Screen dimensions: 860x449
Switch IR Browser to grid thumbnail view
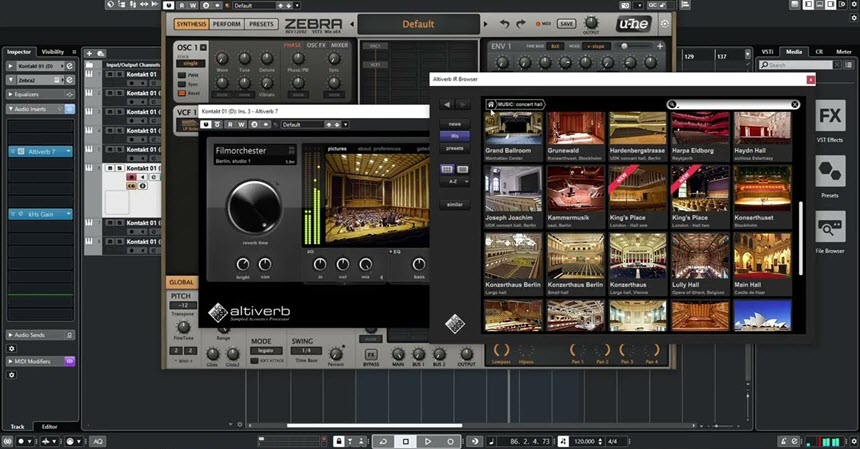coord(447,169)
